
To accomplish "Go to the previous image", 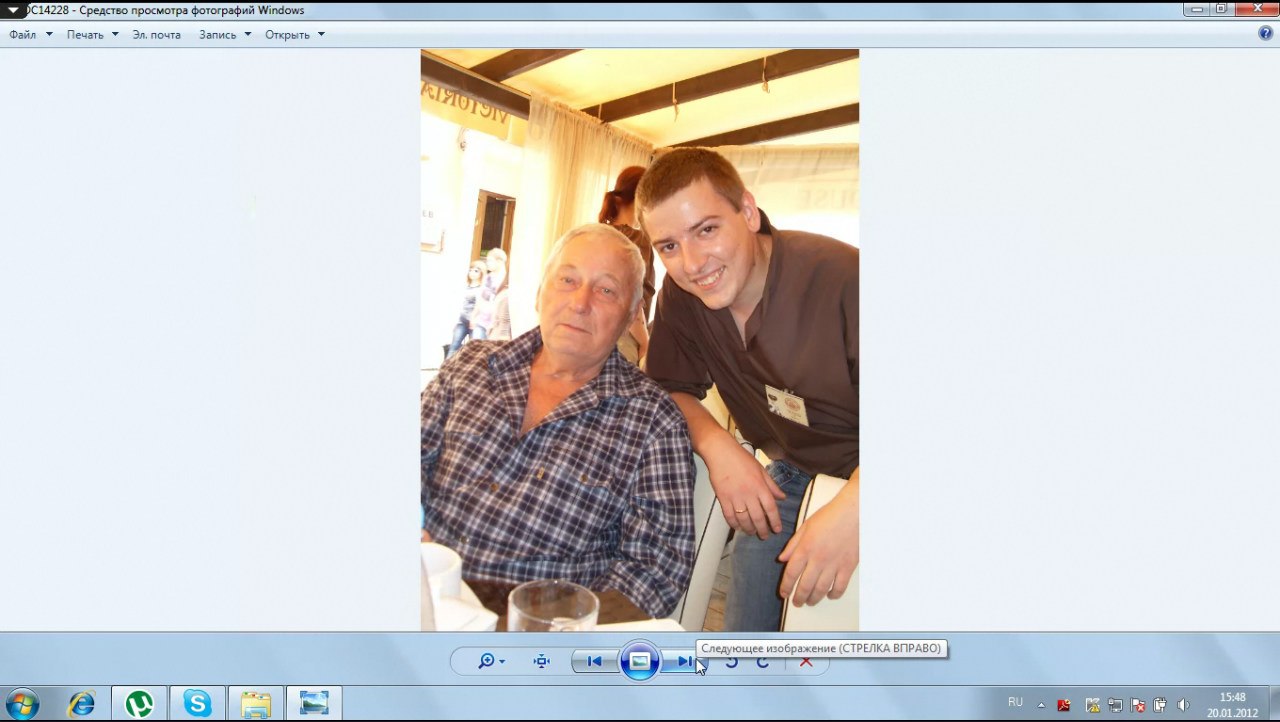I will (x=594, y=661).
